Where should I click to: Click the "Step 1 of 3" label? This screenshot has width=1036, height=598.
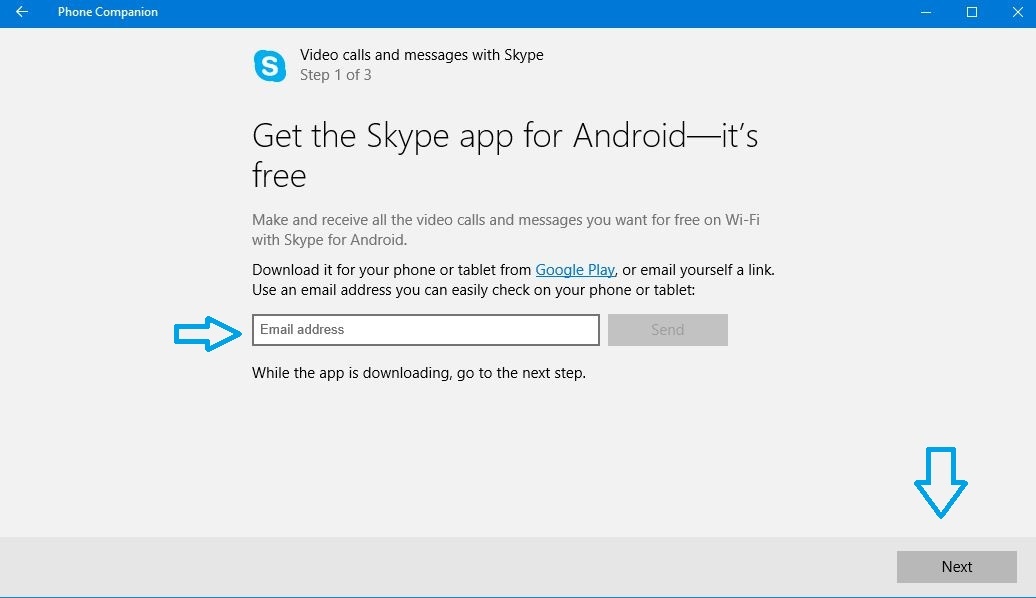[336, 75]
